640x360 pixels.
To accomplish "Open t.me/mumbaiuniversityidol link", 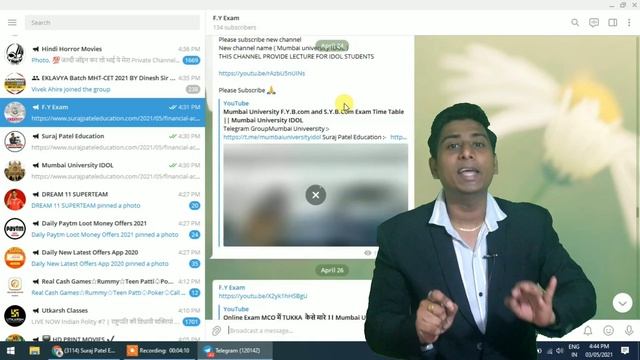I will 272,137.
